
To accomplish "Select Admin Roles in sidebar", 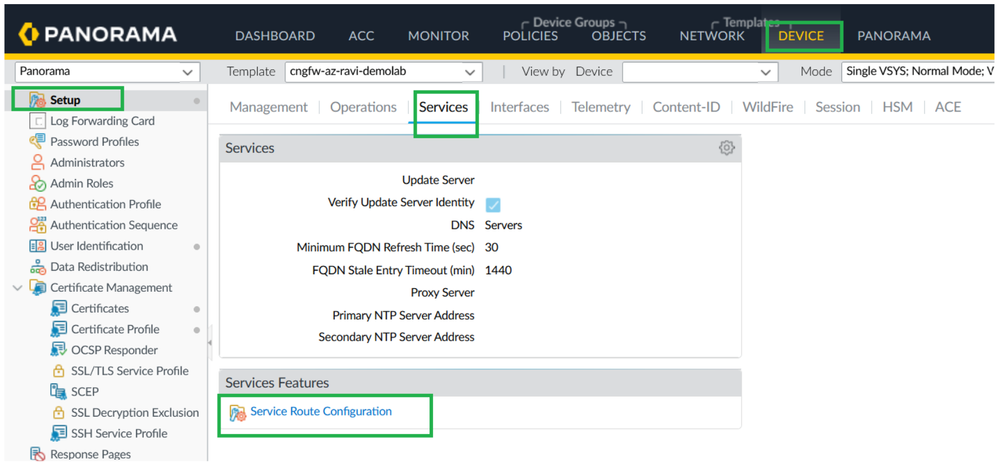I will [81, 184].
